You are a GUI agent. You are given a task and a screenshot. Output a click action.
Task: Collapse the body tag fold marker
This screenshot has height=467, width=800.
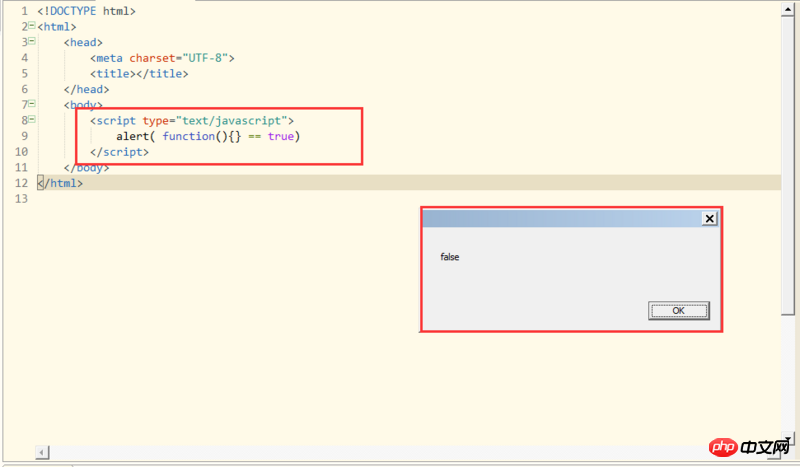coord(32,104)
